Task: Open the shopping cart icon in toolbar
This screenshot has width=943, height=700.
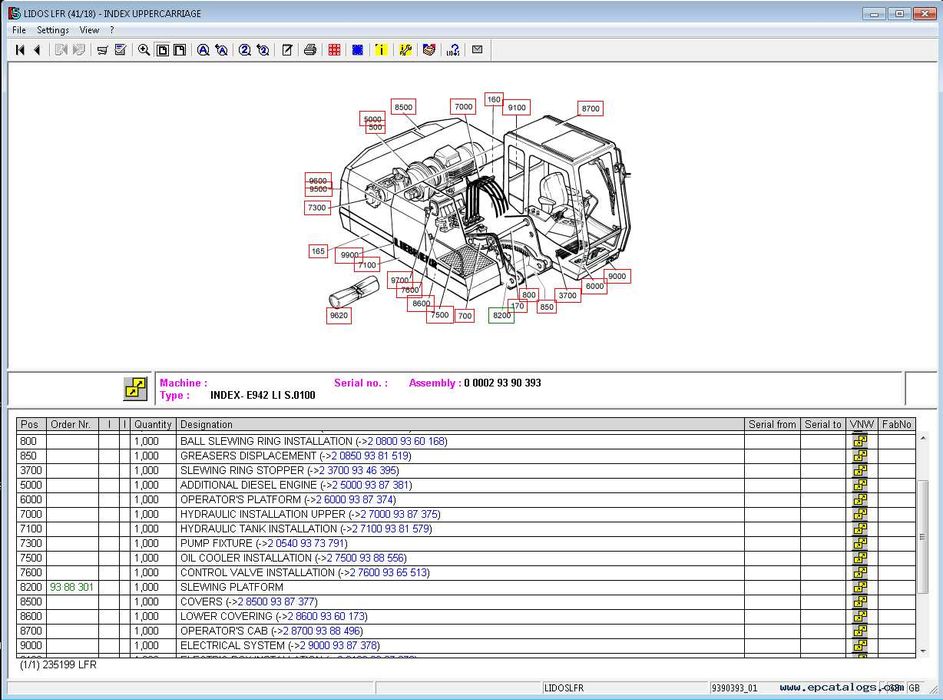Action: click(102, 50)
